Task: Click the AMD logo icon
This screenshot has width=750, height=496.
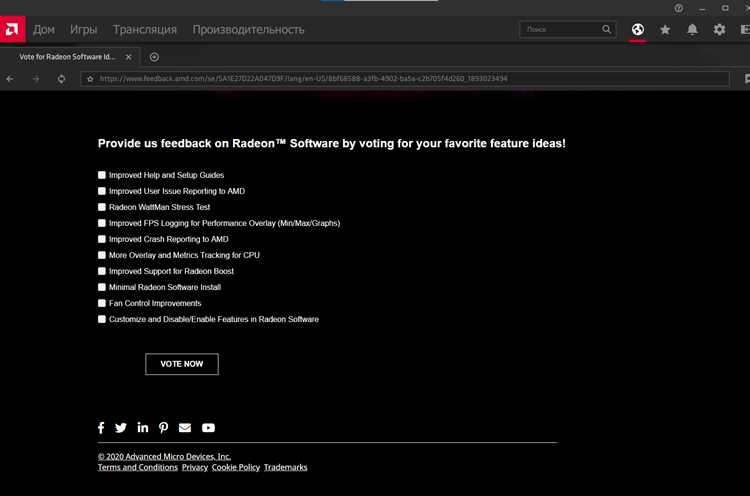Action: coord(12,29)
